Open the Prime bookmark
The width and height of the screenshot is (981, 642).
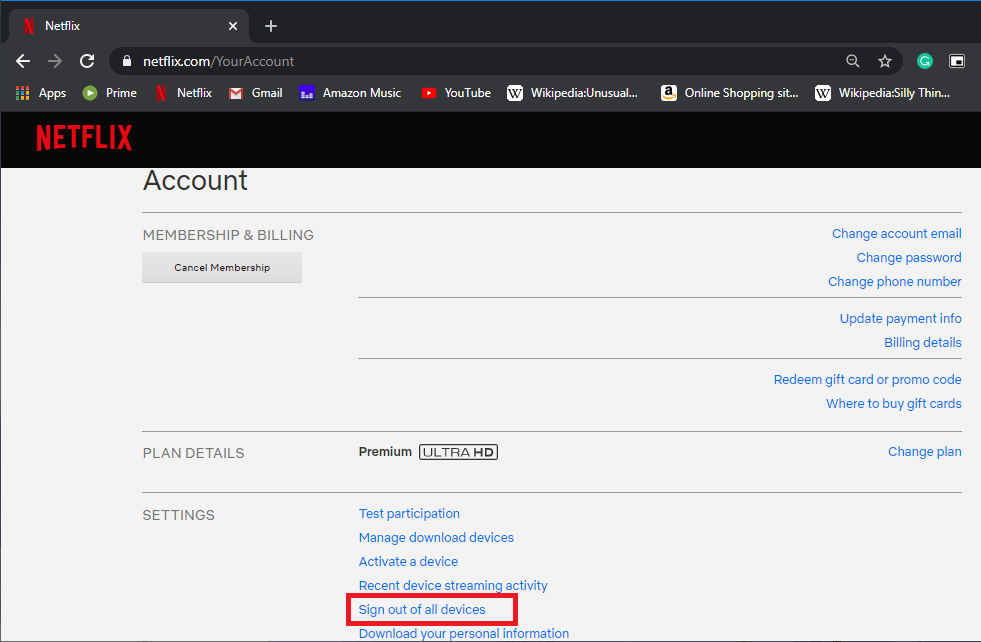[x=109, y=93]
